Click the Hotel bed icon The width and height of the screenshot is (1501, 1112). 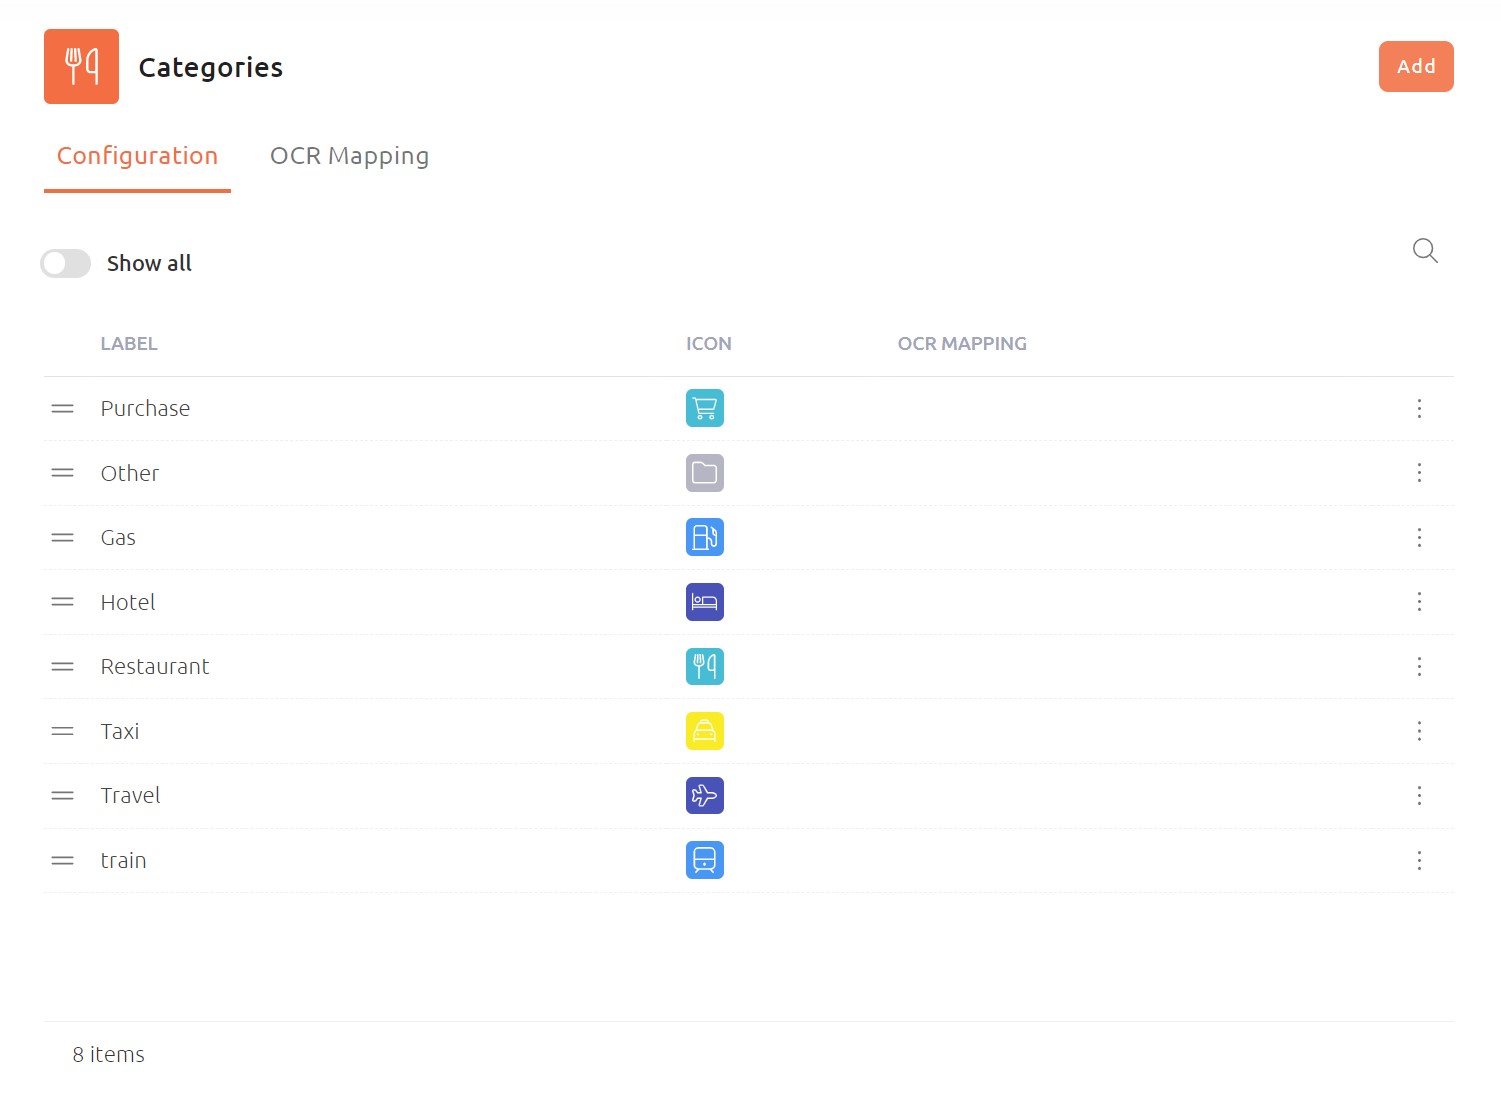(705, 602)
